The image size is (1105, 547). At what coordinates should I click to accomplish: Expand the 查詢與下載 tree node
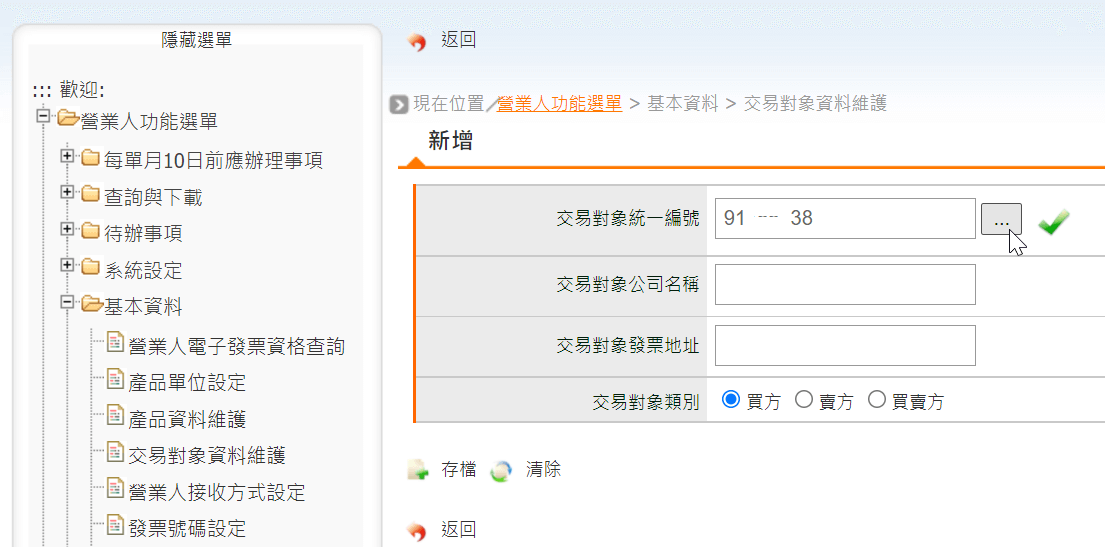(x=67, y=192)
